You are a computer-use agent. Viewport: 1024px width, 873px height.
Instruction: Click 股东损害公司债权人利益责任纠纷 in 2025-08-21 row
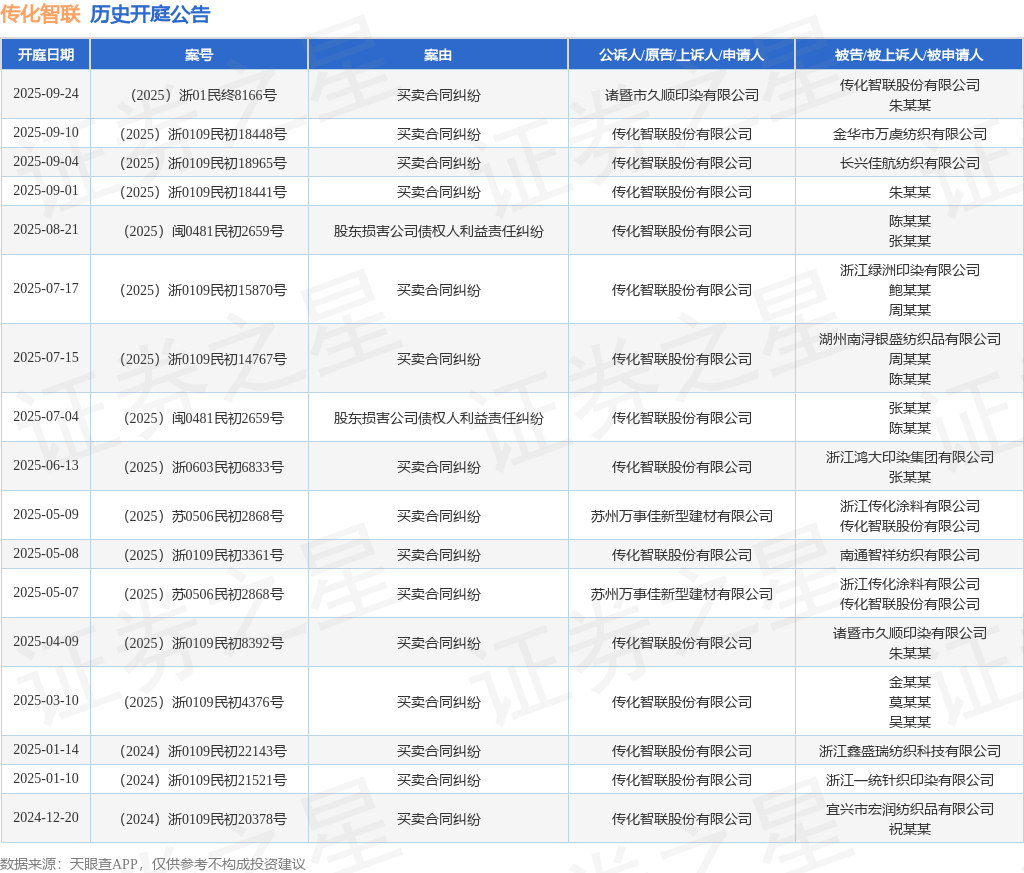[438, 231]
